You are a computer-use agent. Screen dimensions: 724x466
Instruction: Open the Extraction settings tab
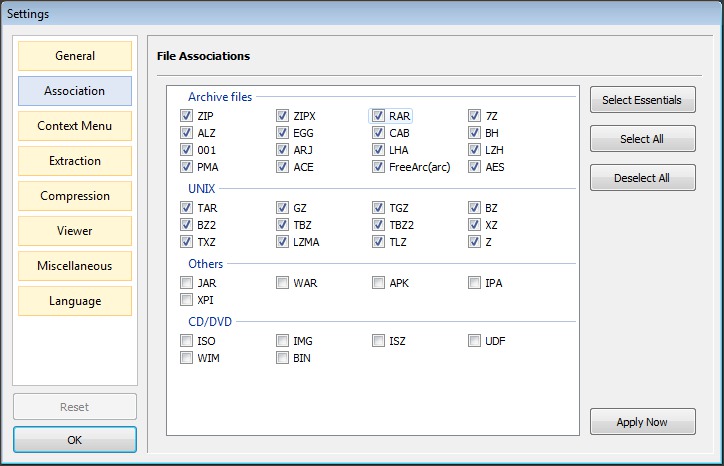[x=75, y=161]
